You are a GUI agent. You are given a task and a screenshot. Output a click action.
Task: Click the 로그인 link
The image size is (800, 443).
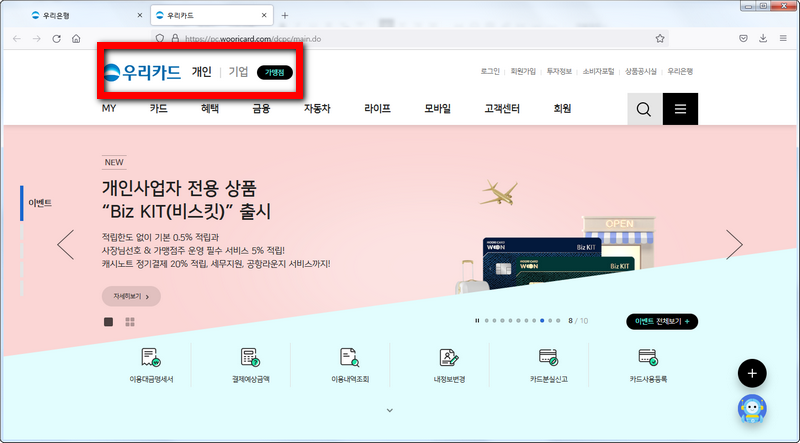[490, 71]
